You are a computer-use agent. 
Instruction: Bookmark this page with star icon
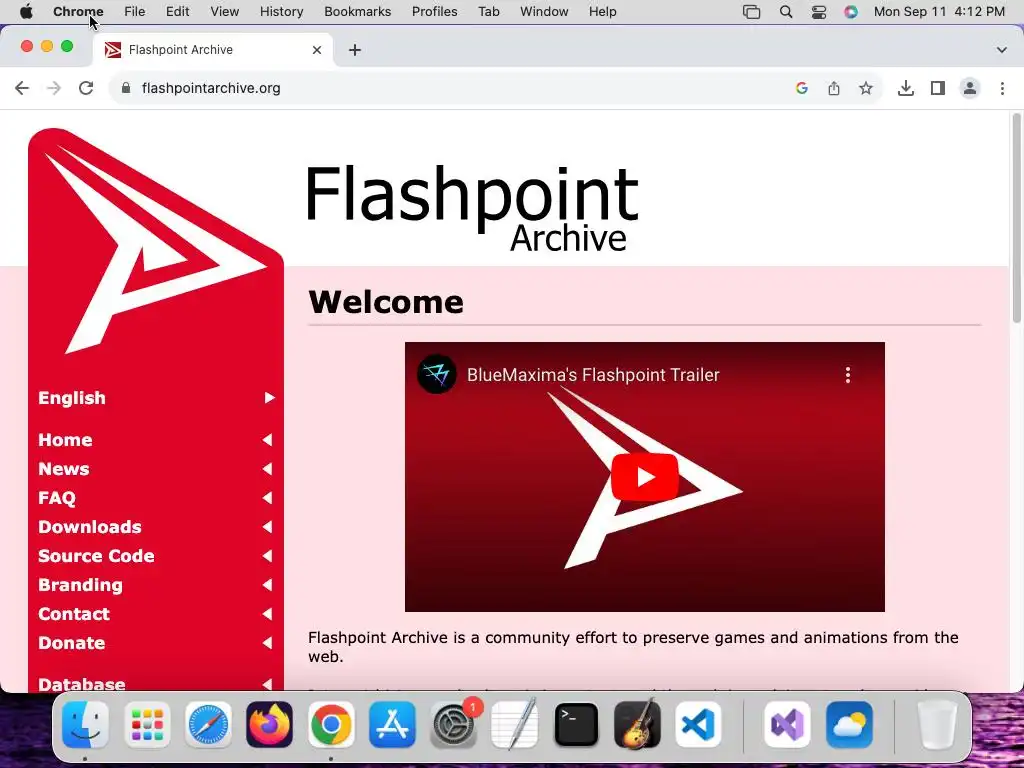click(x=866, y=88)
